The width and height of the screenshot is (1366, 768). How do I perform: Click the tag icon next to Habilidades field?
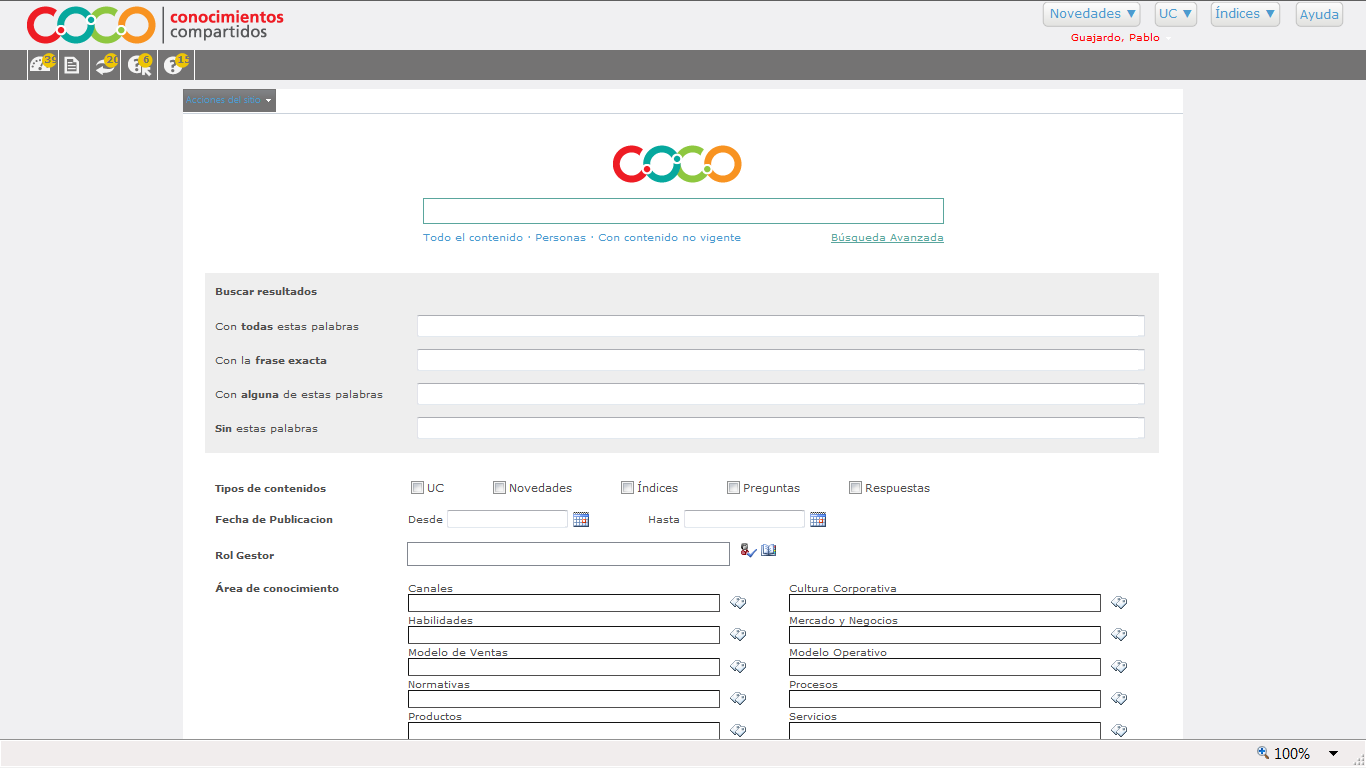(x=738, y=635)
